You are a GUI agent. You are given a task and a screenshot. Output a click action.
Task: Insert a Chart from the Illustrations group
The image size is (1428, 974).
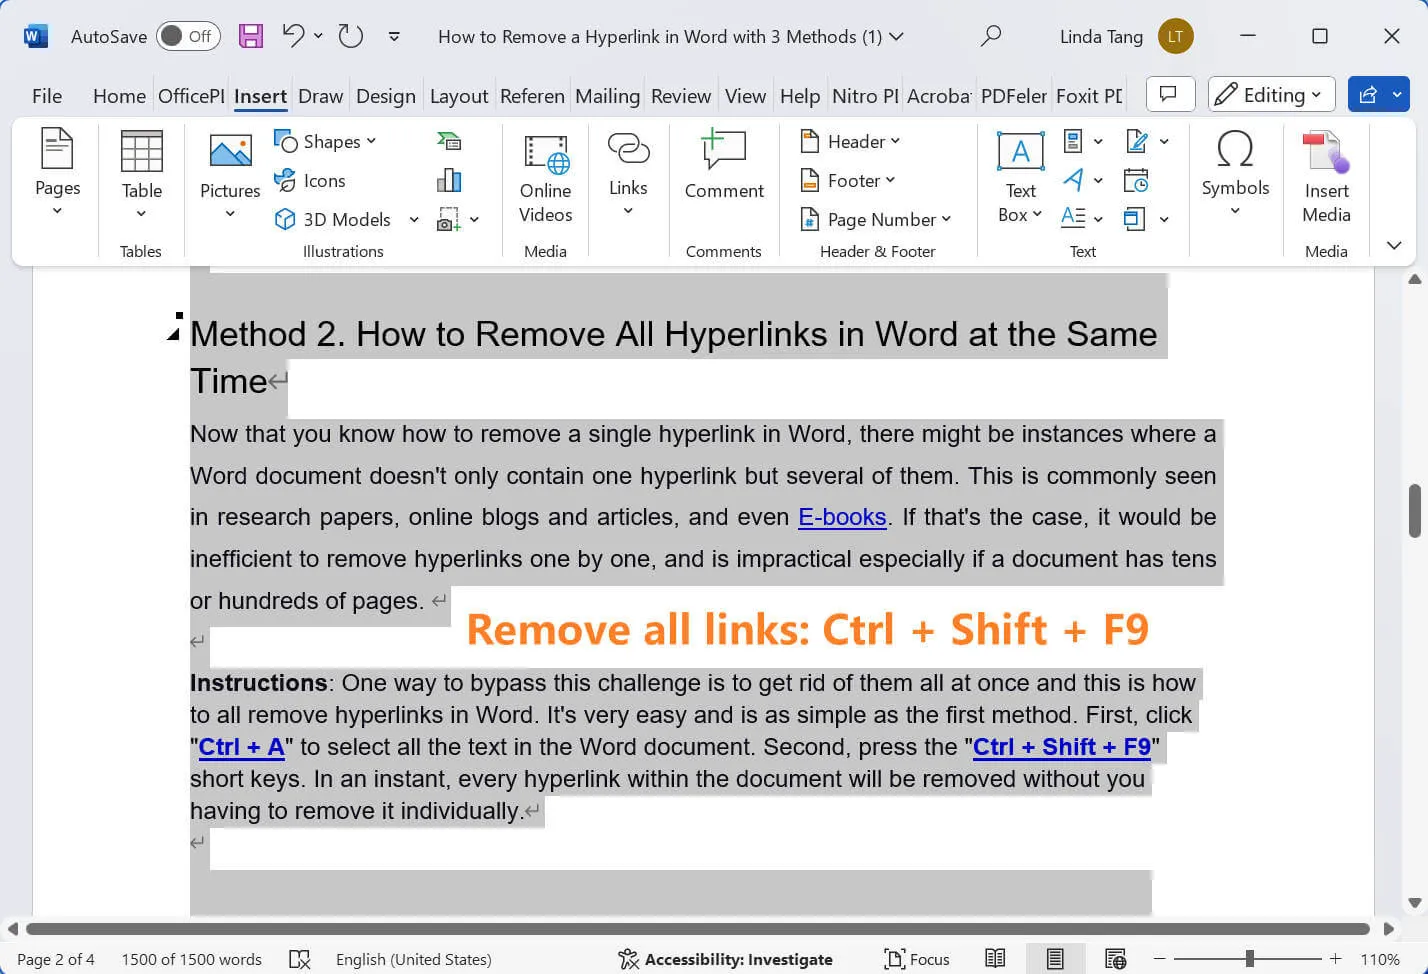(x=449, y=180)
